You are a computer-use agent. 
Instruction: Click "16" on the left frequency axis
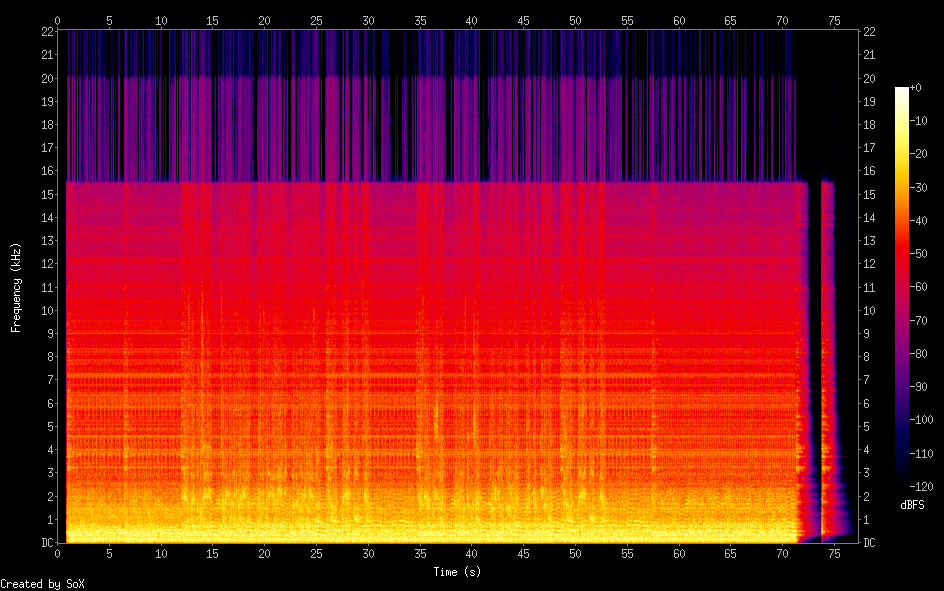[48, 171]
